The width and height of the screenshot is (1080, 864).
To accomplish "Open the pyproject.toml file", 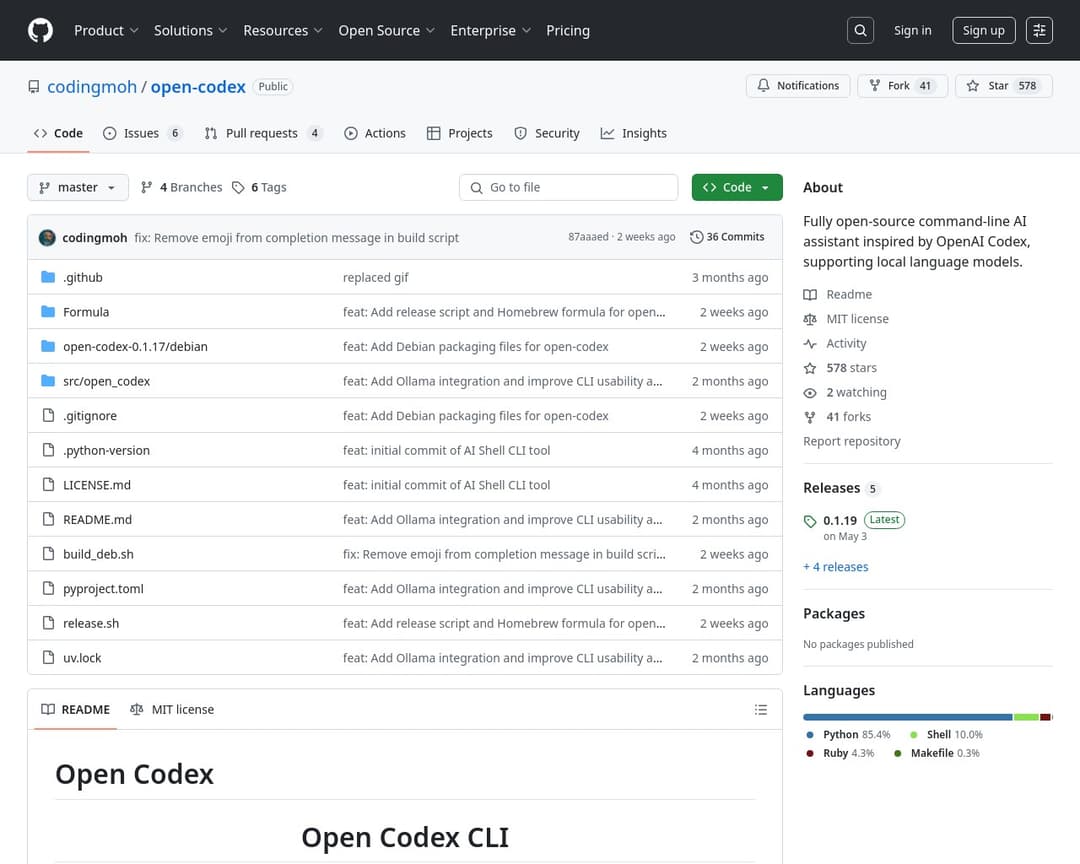I will click(x=103, y=588).
